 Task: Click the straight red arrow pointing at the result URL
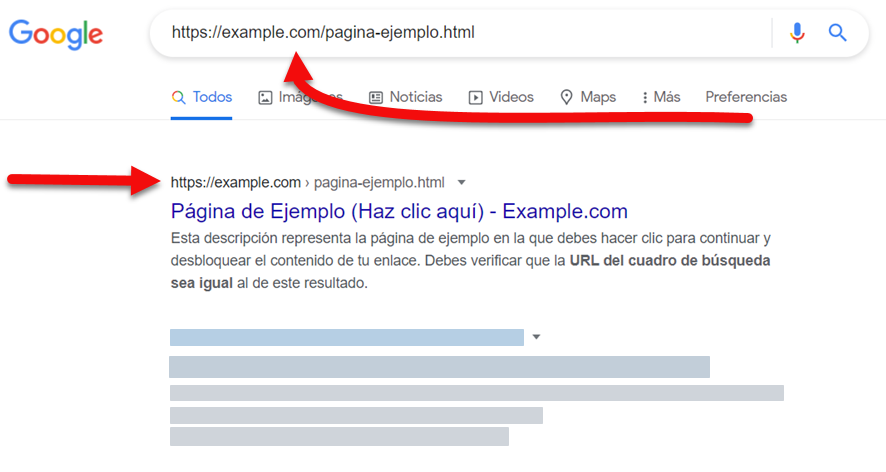80,181
